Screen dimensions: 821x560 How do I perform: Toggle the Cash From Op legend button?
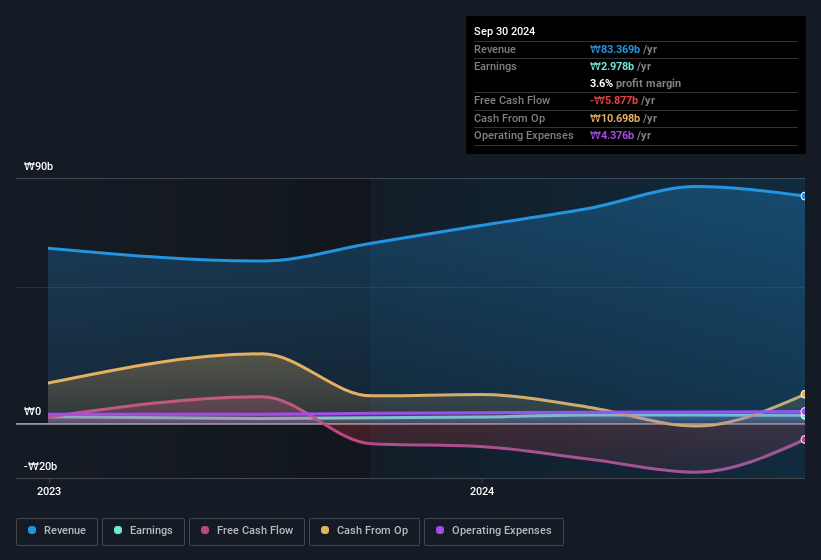(364, 531)
